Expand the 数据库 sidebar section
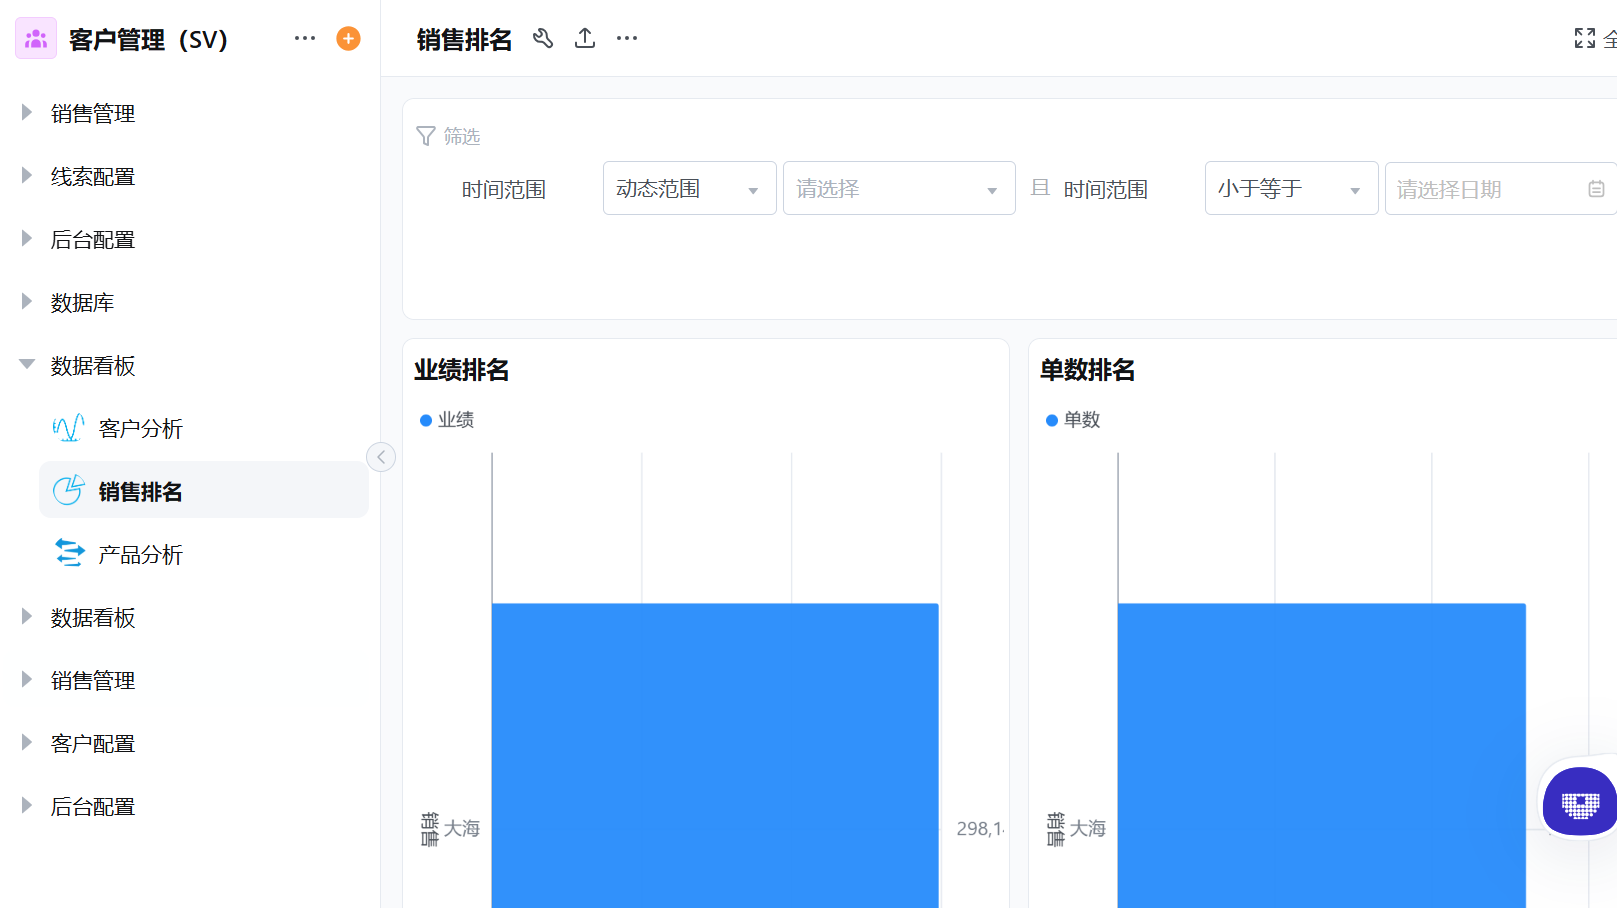Screen dimensions: 1617x908 coord(27,302)
